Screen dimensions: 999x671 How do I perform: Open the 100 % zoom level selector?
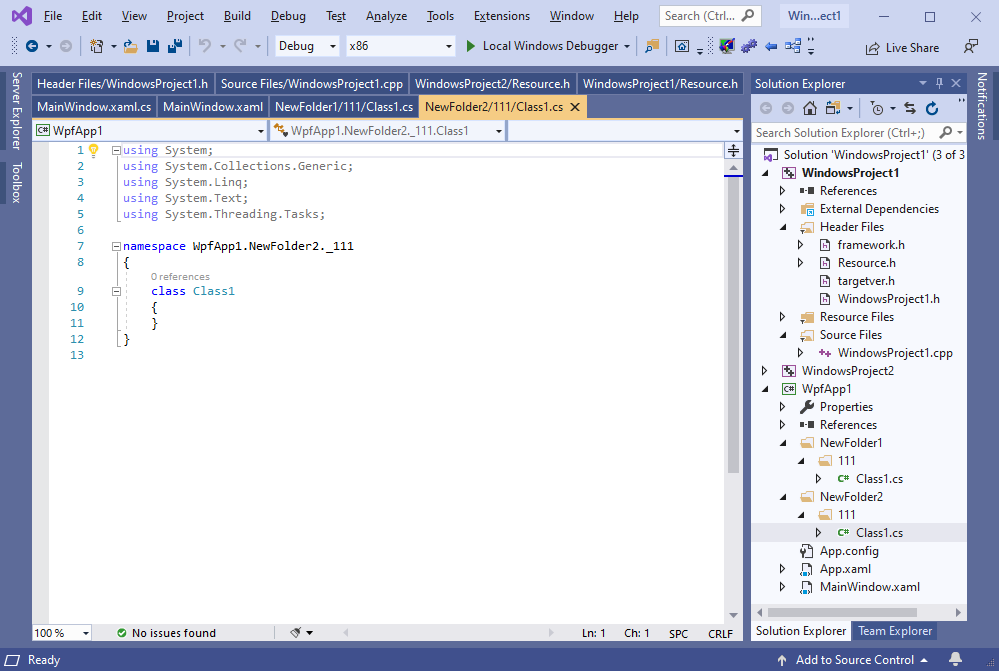click(61, 633)
